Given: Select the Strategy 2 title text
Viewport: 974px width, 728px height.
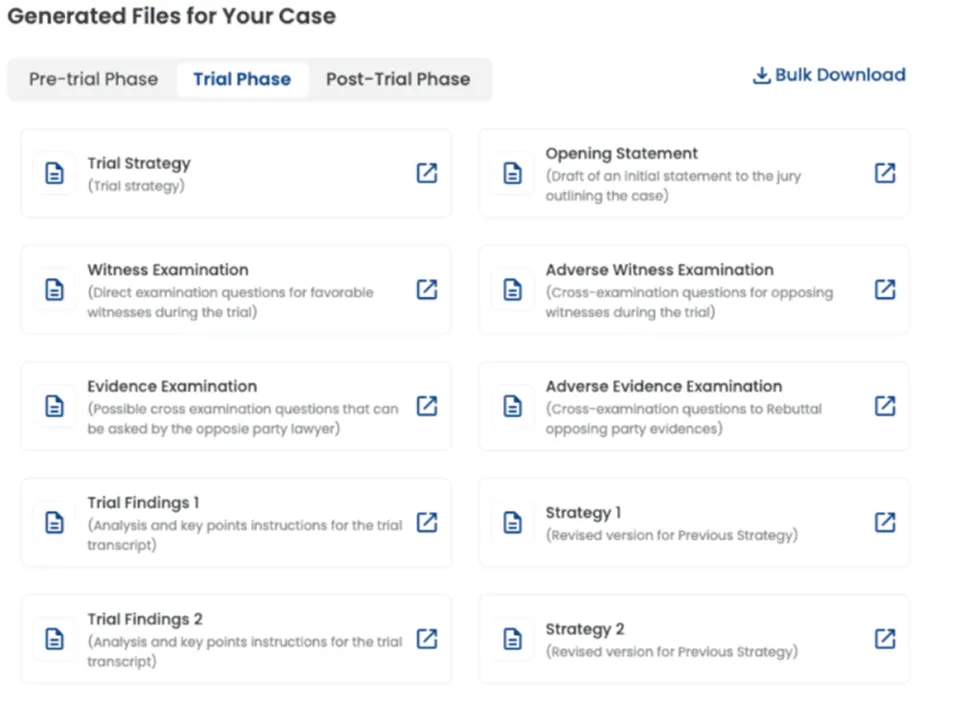Looking at the screenshot, I should click(585, 629).
